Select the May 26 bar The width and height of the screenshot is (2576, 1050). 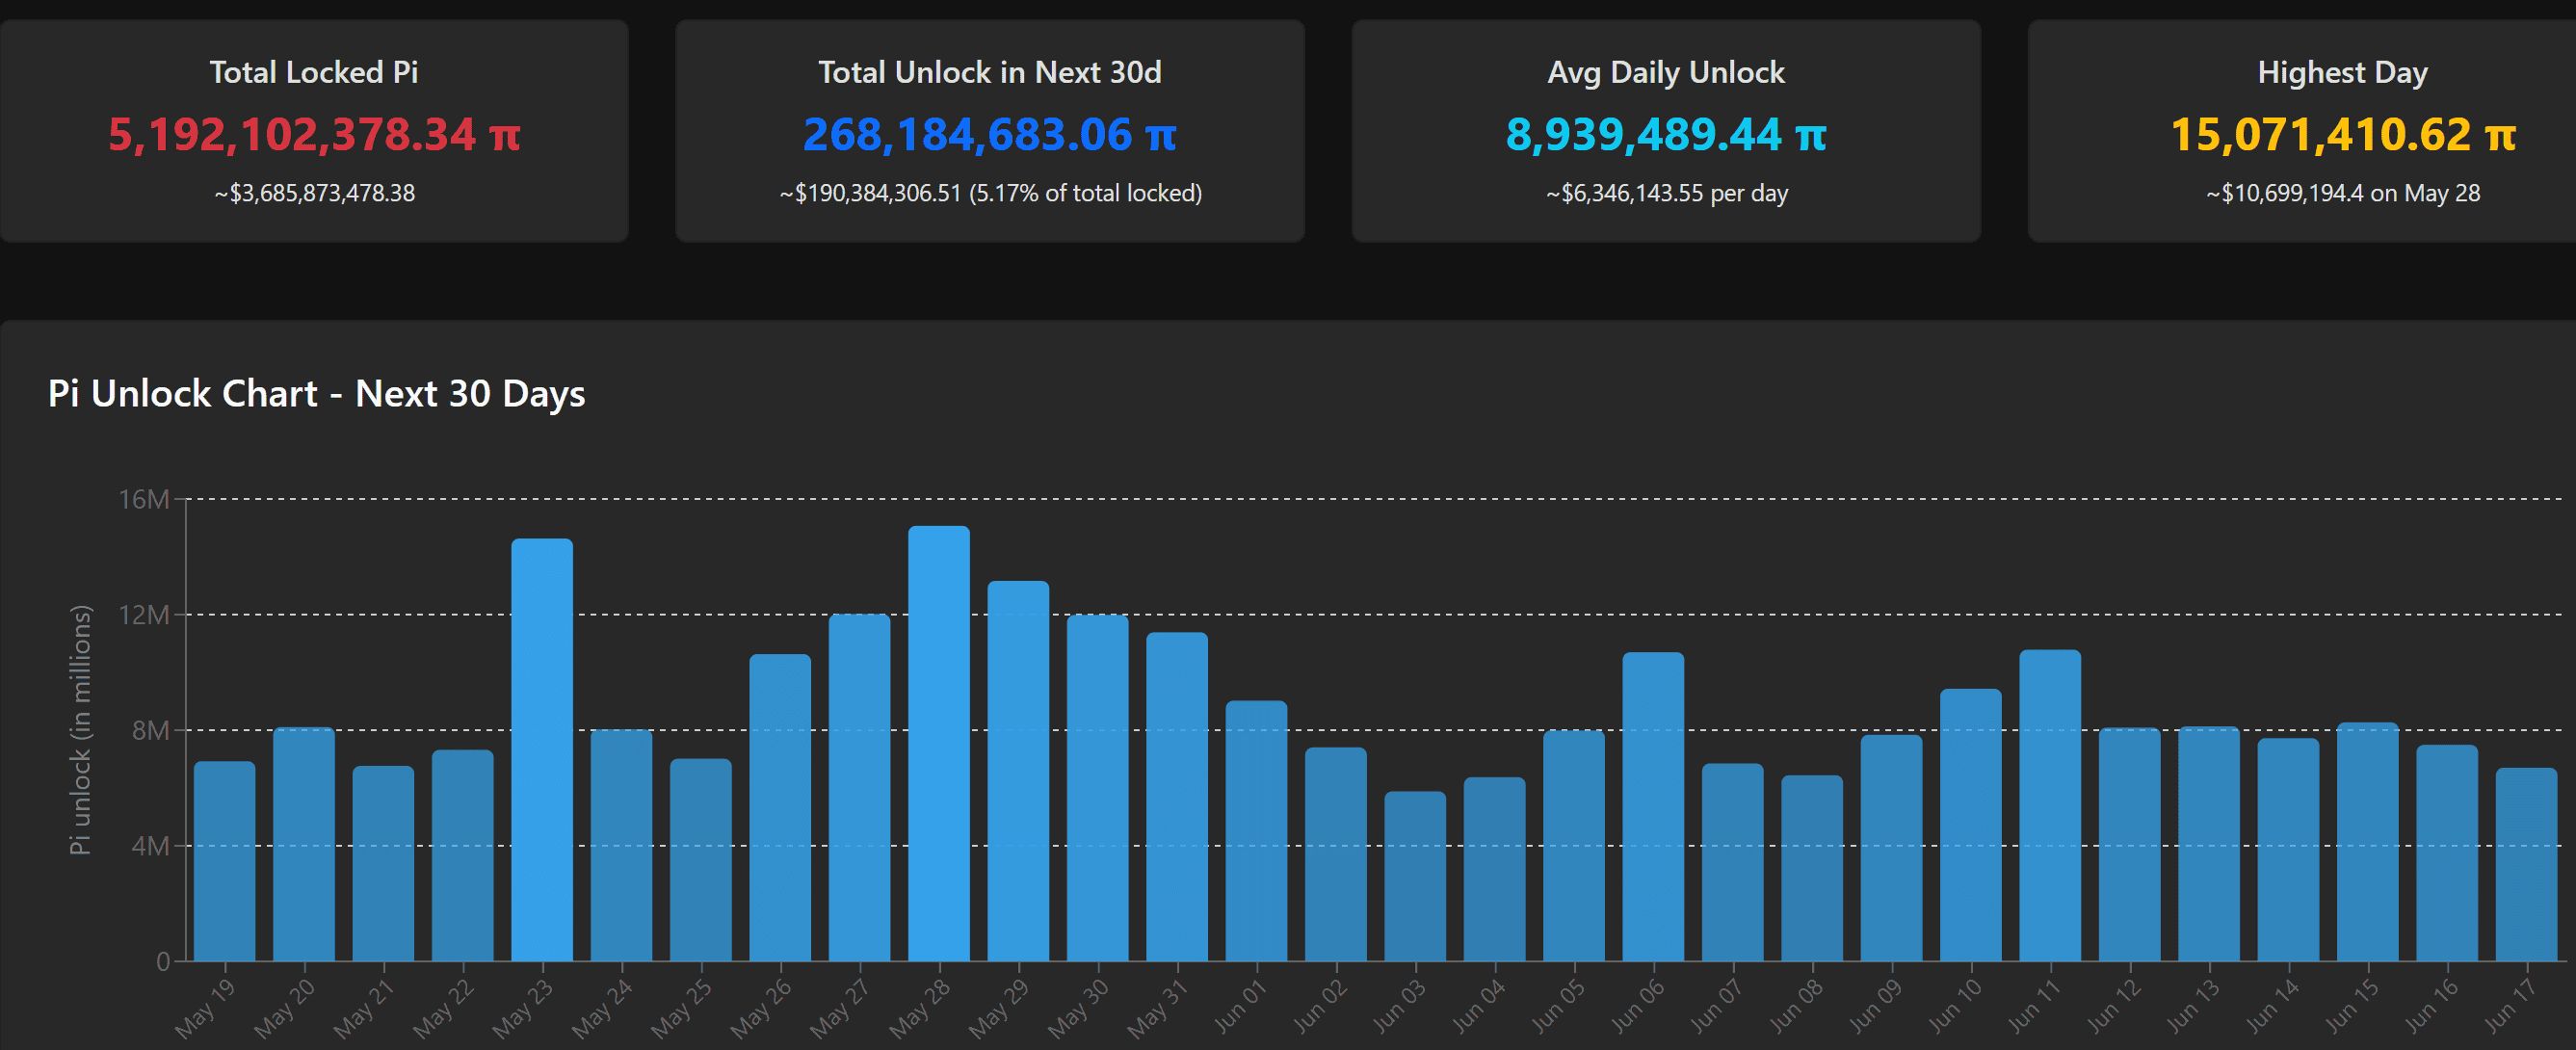point(780,808)
